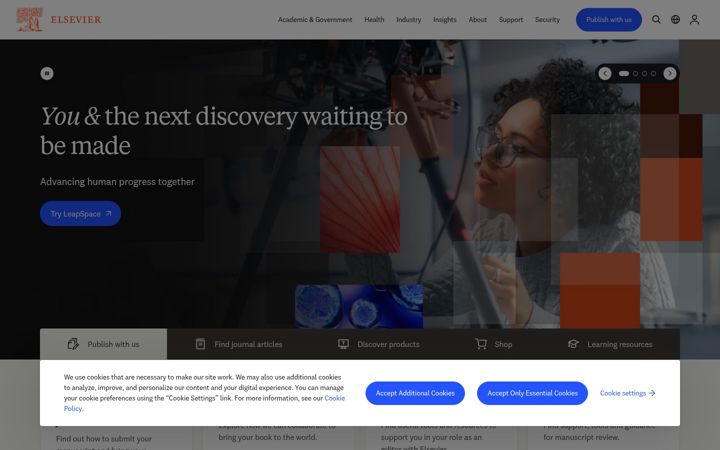This screenshot has width=720, height=450.
Task: Go to previous carousel slide arrow
Action: click(605, 73)
